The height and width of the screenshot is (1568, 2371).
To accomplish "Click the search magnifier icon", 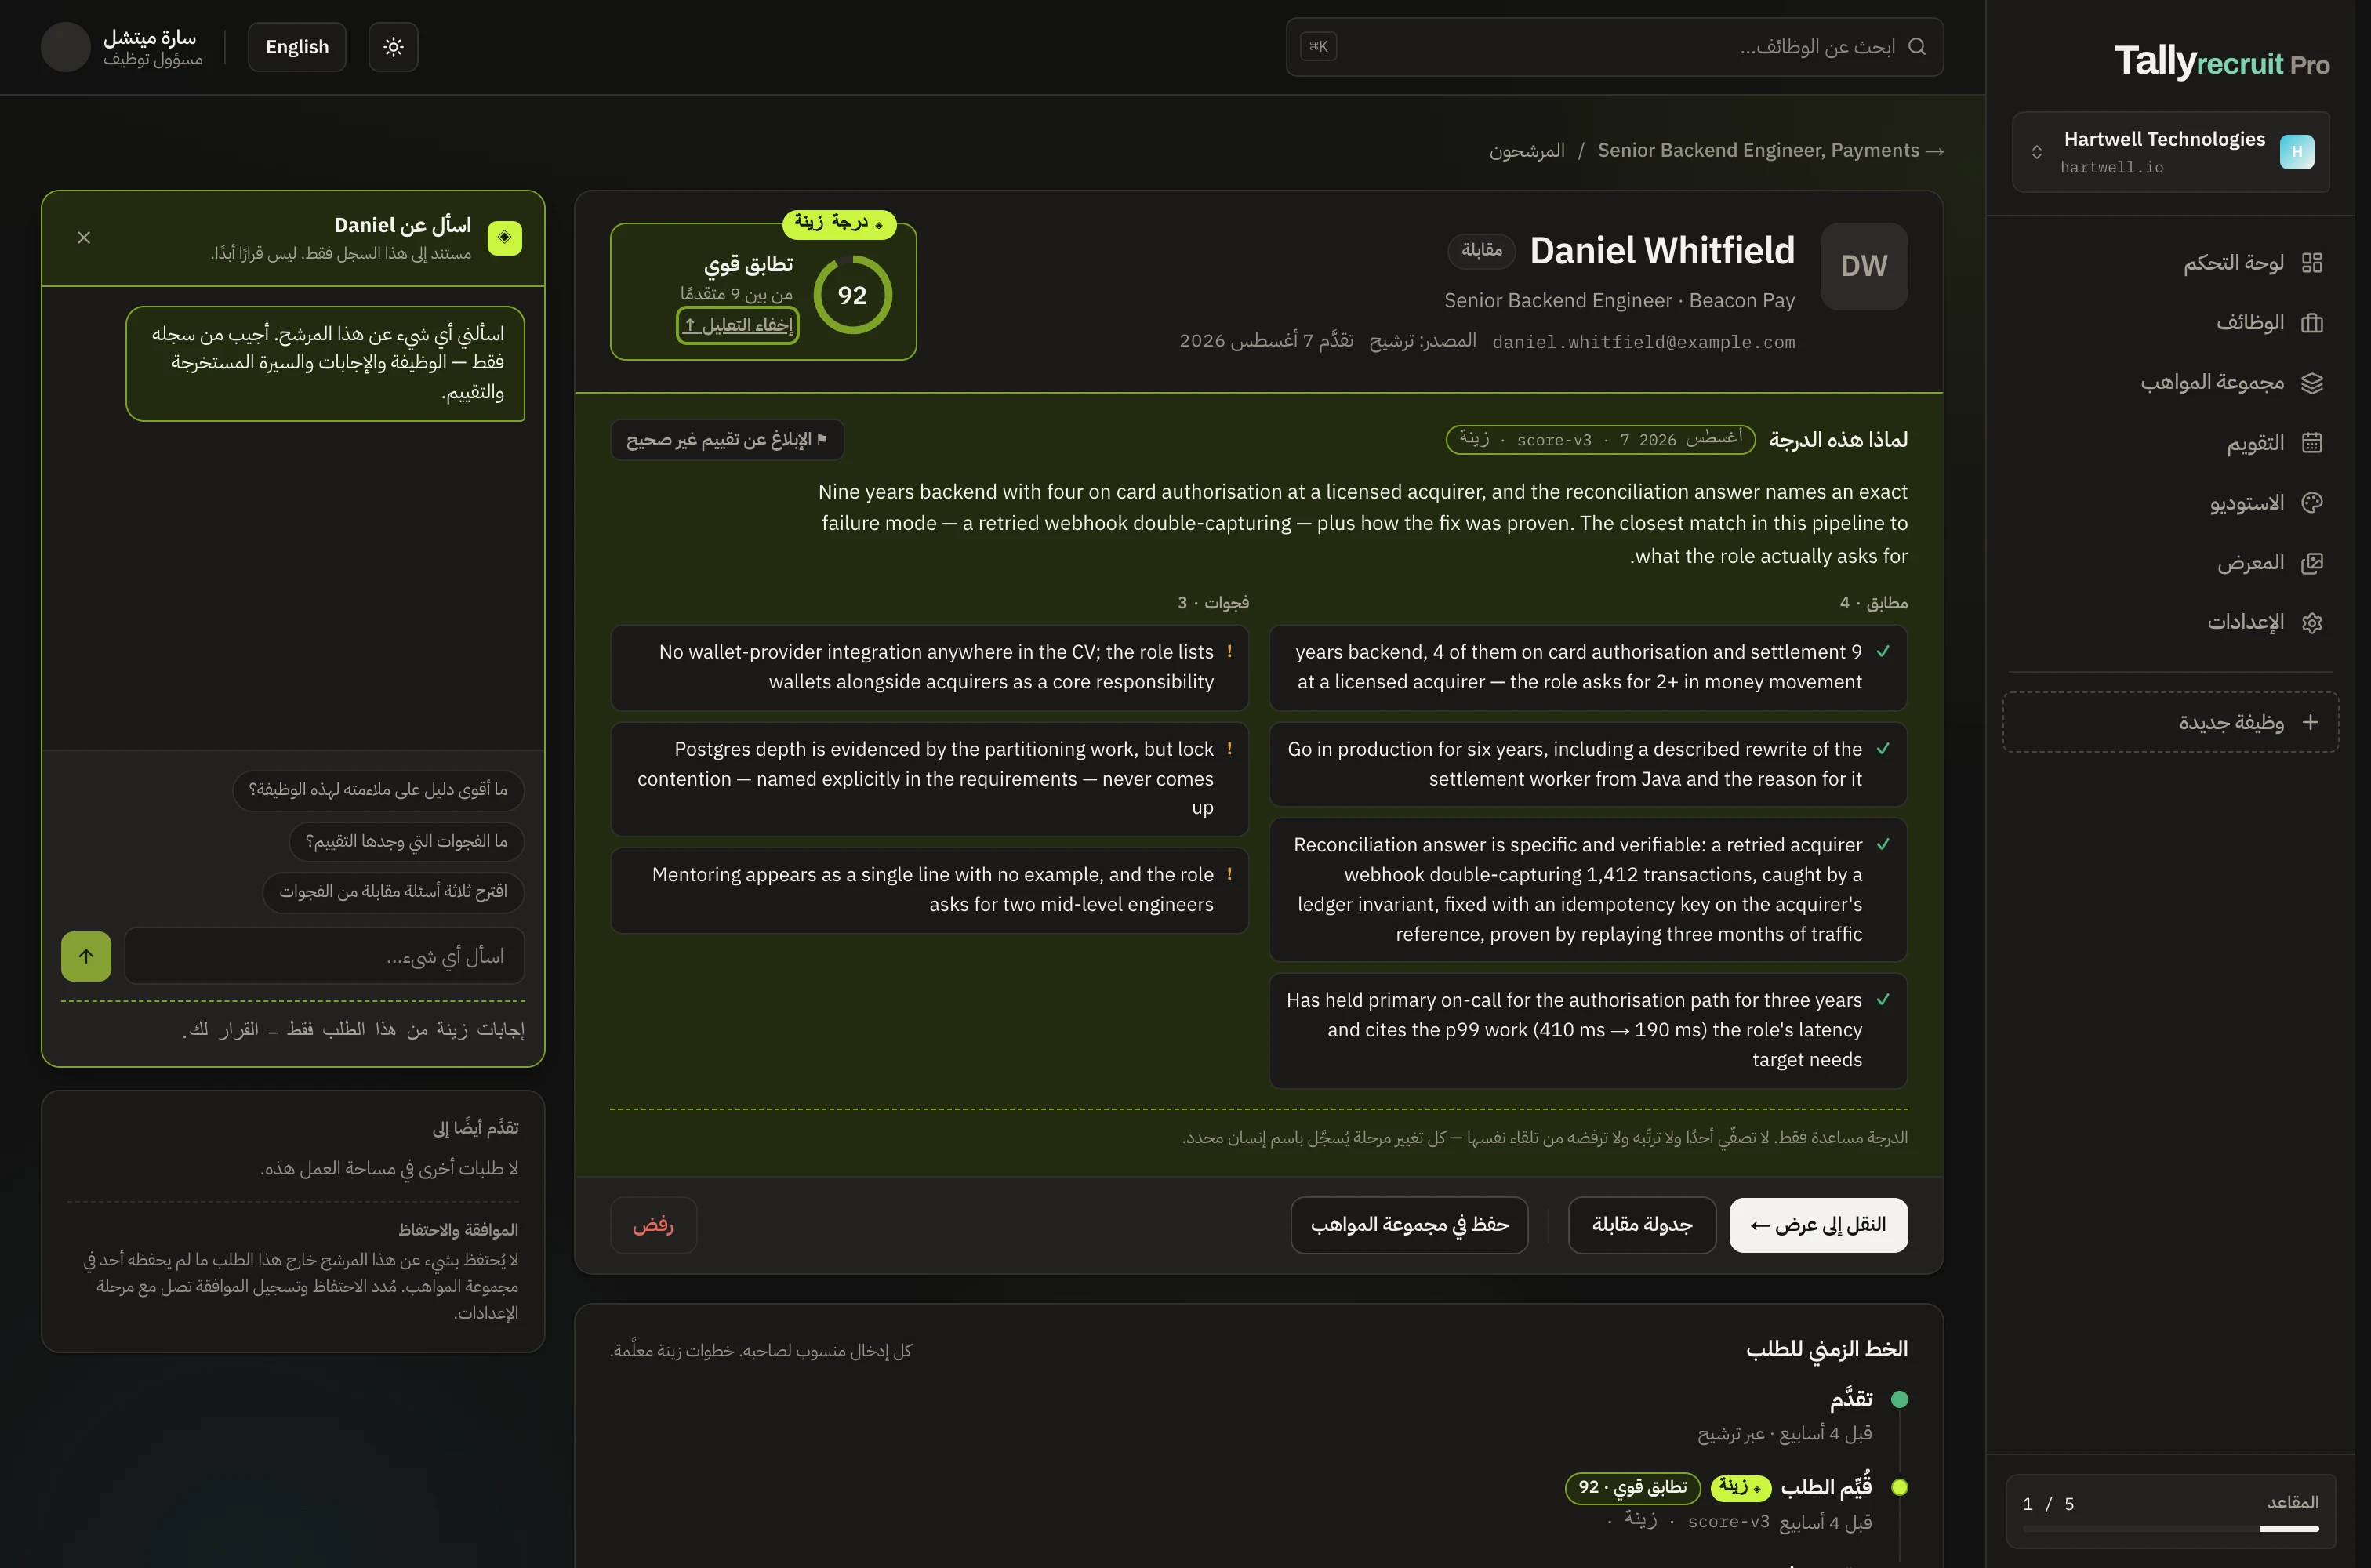I will point(1916,47).
